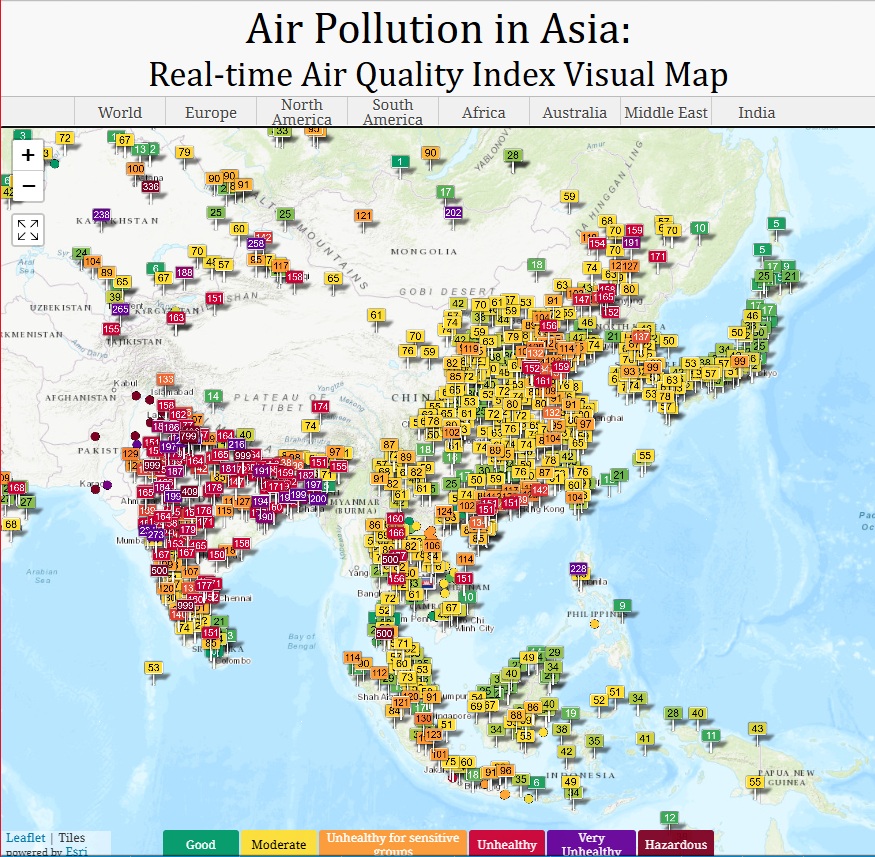Click the purple Very Unhealthy legend swatch

[591, 844]
